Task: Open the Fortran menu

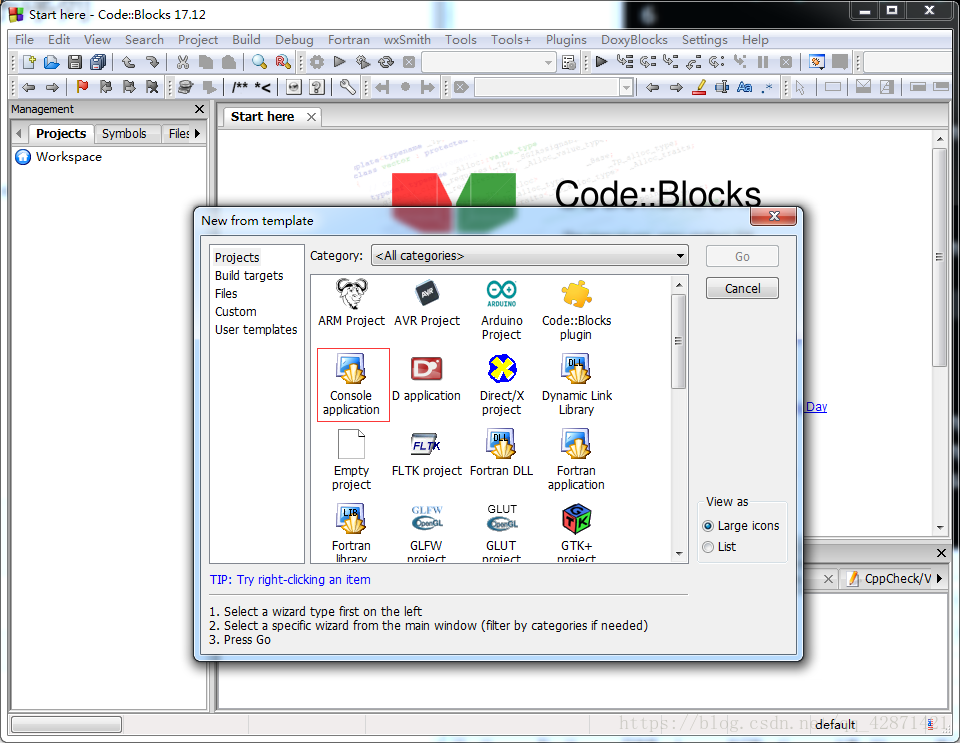Action: [x=348, y=40]
